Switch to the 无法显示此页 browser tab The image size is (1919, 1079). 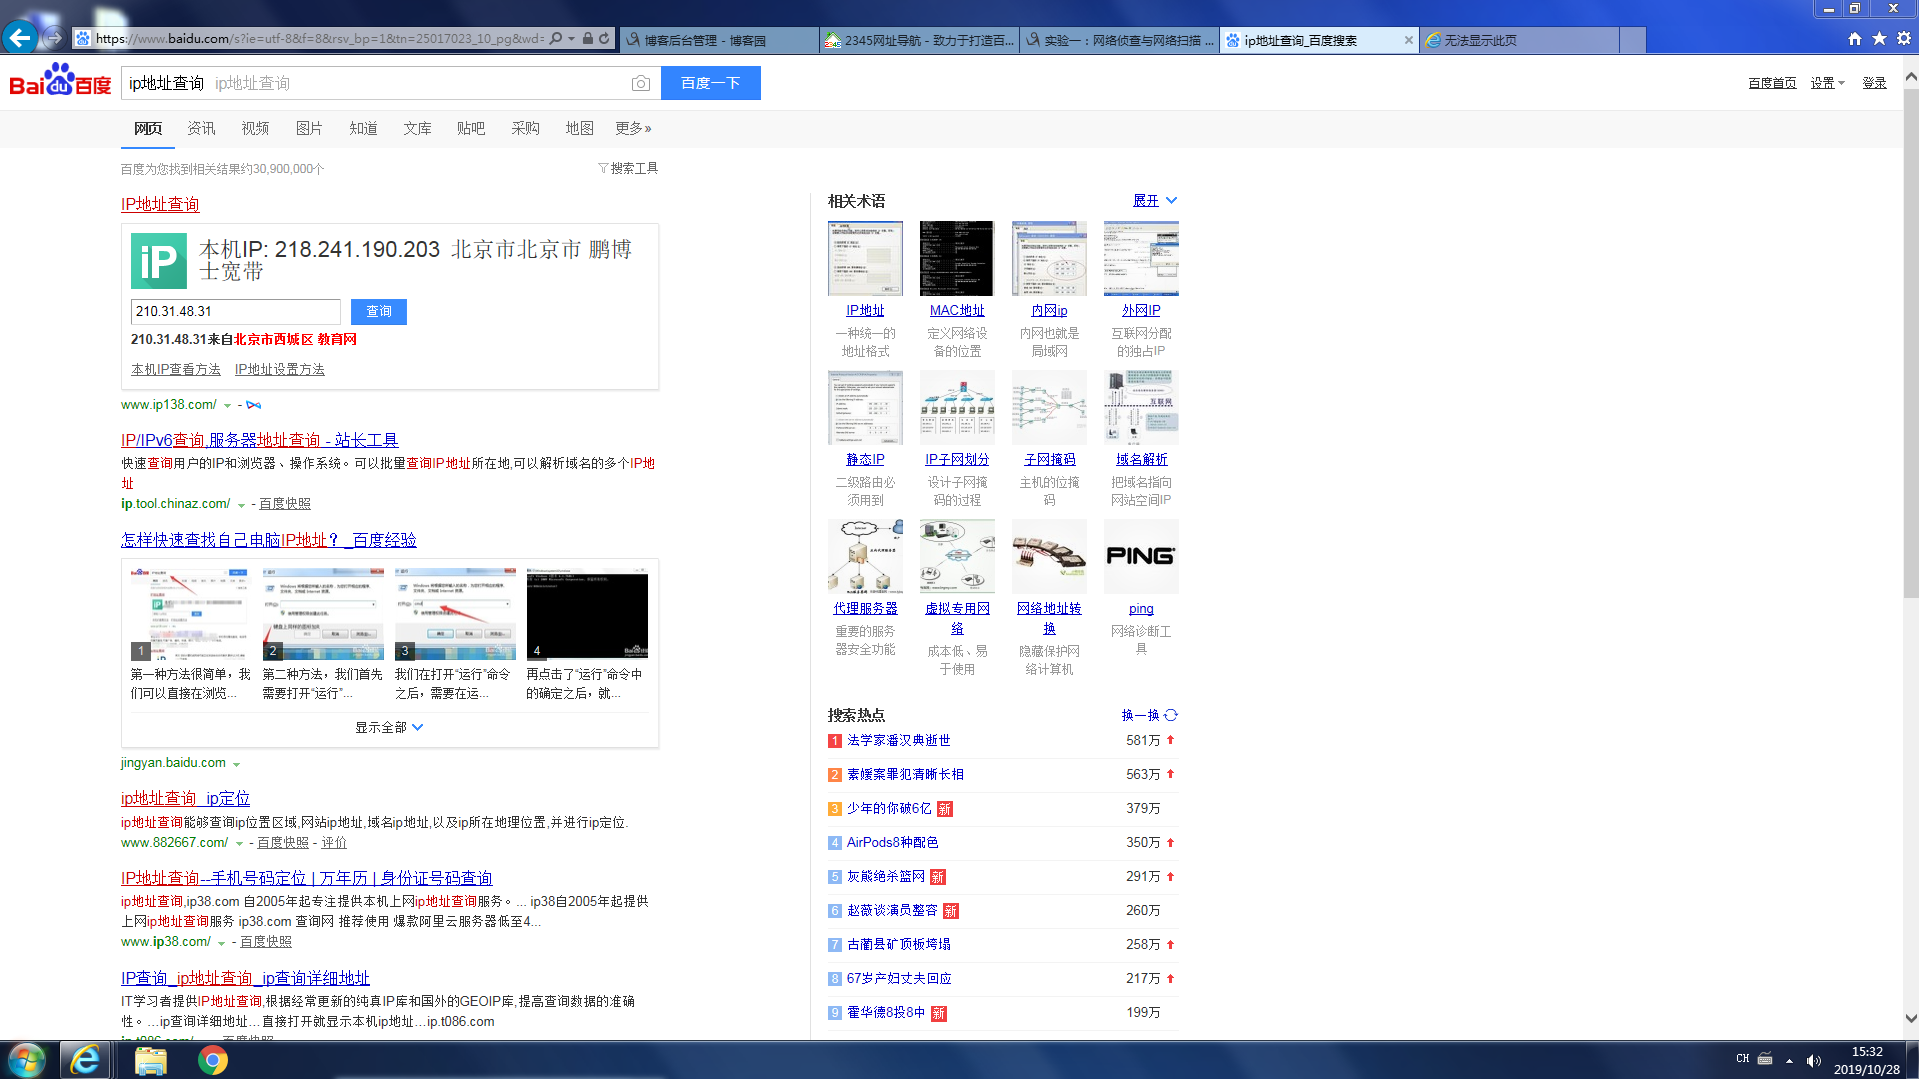pyautogui.click(x=1518, y=40)
